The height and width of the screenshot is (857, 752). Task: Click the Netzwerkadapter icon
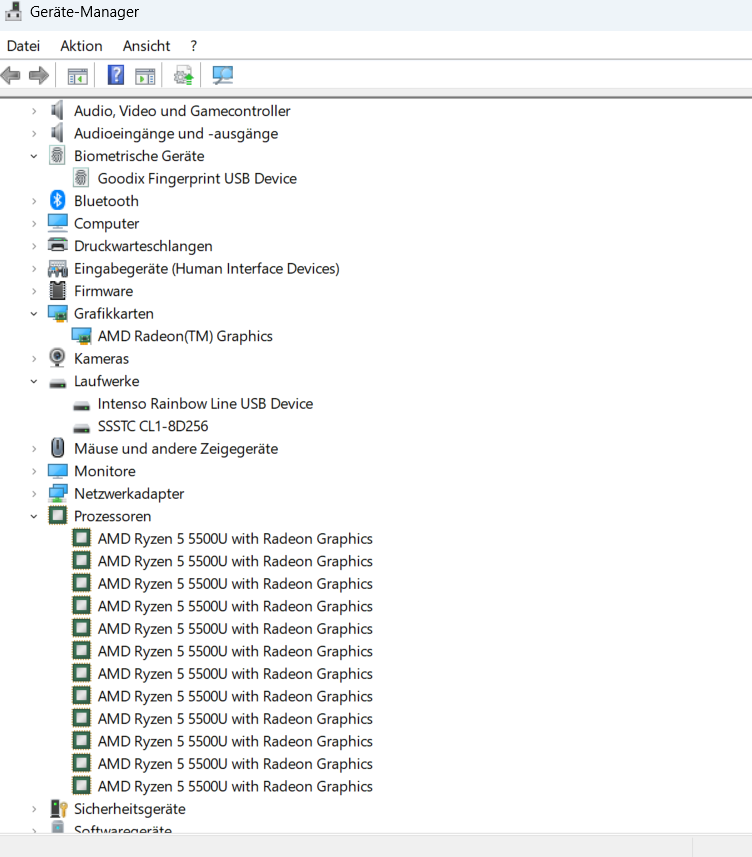(57, 493)
